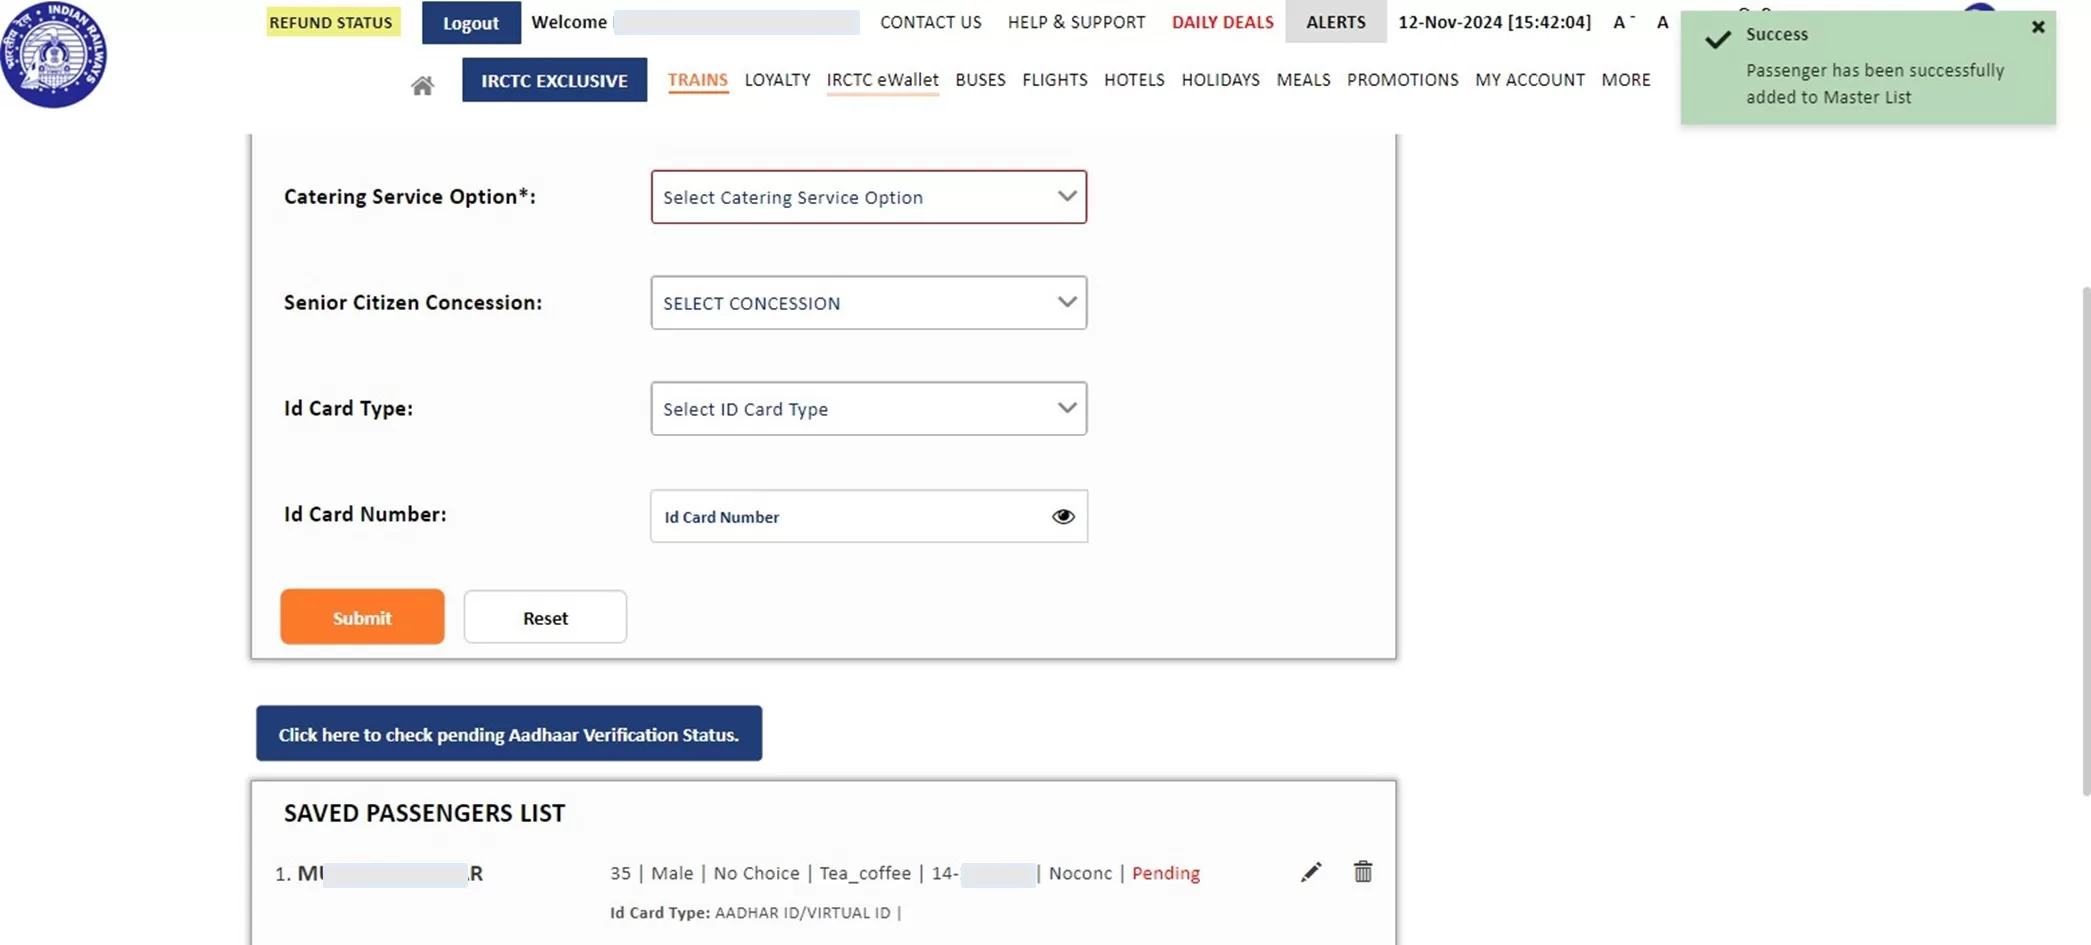2091x945 pixels.
Task: Open the Catering Service Option dropdown
Action: pos(867,197)
